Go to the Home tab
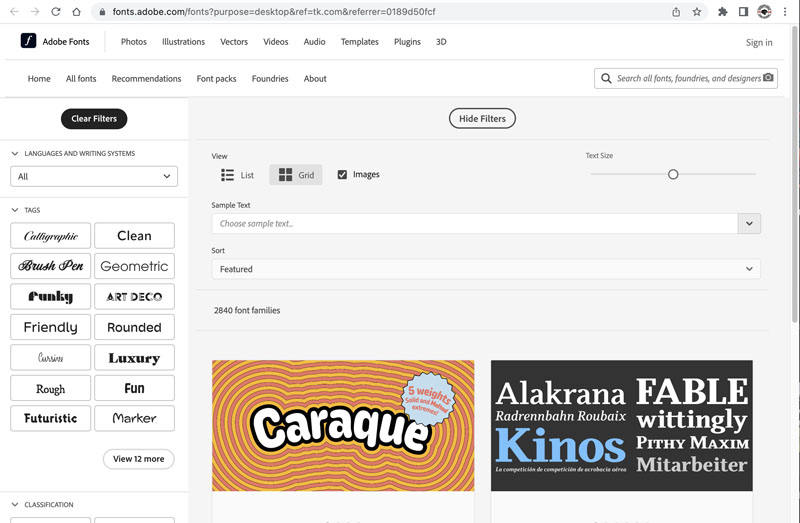The height and width of the screenshot is (523, 800). click(39, 79)
